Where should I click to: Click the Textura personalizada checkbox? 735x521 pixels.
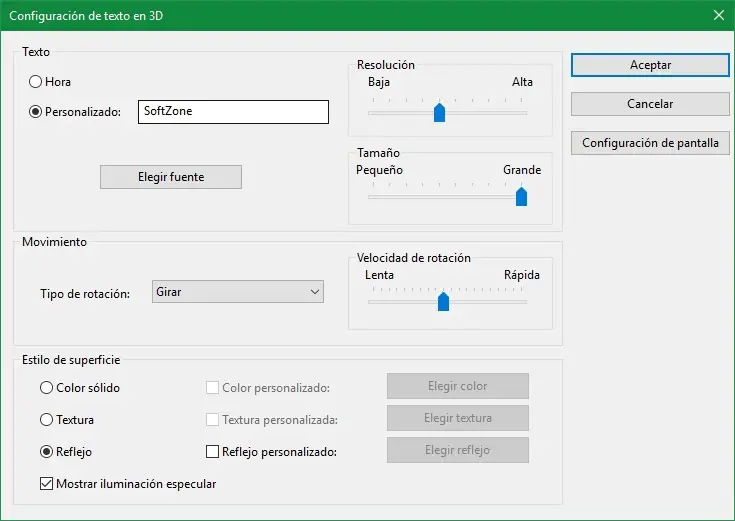point(212,419)
